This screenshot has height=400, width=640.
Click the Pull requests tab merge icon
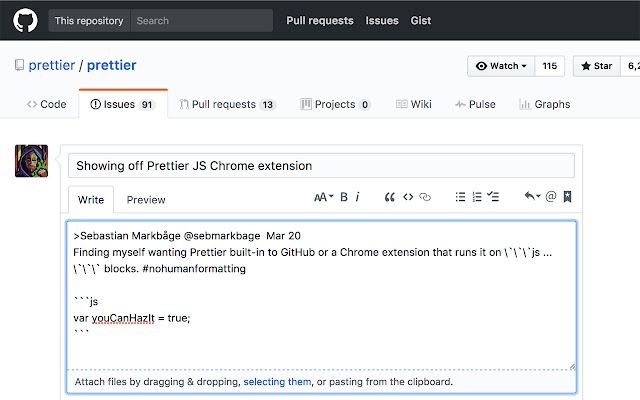(184, 104)
